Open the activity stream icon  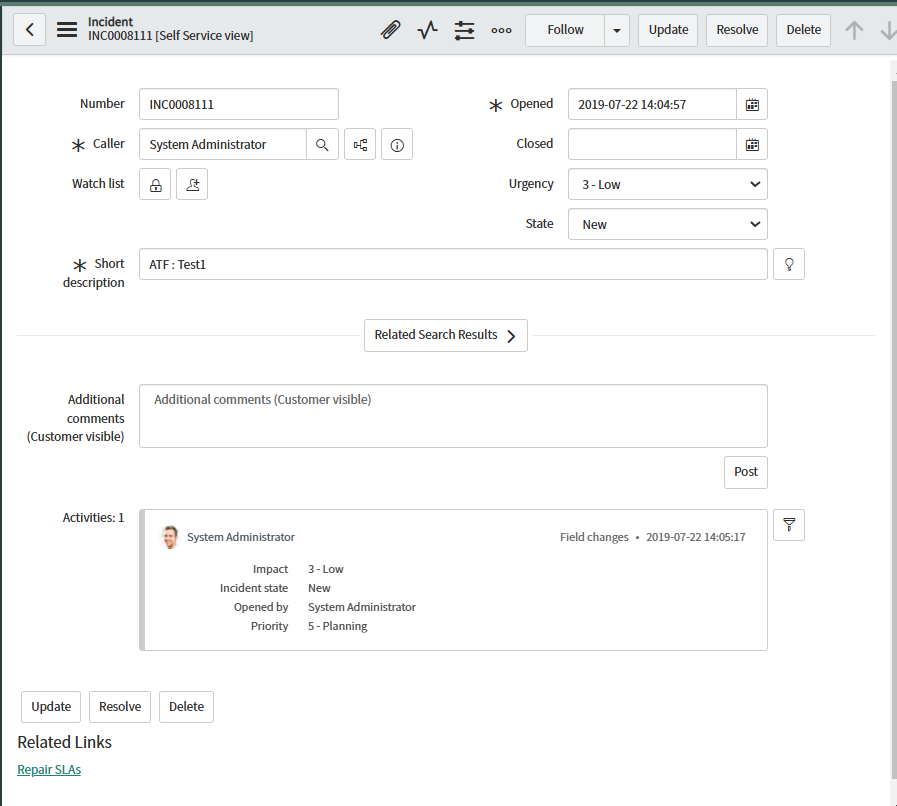pyautogui.click(x=427, y=30)
